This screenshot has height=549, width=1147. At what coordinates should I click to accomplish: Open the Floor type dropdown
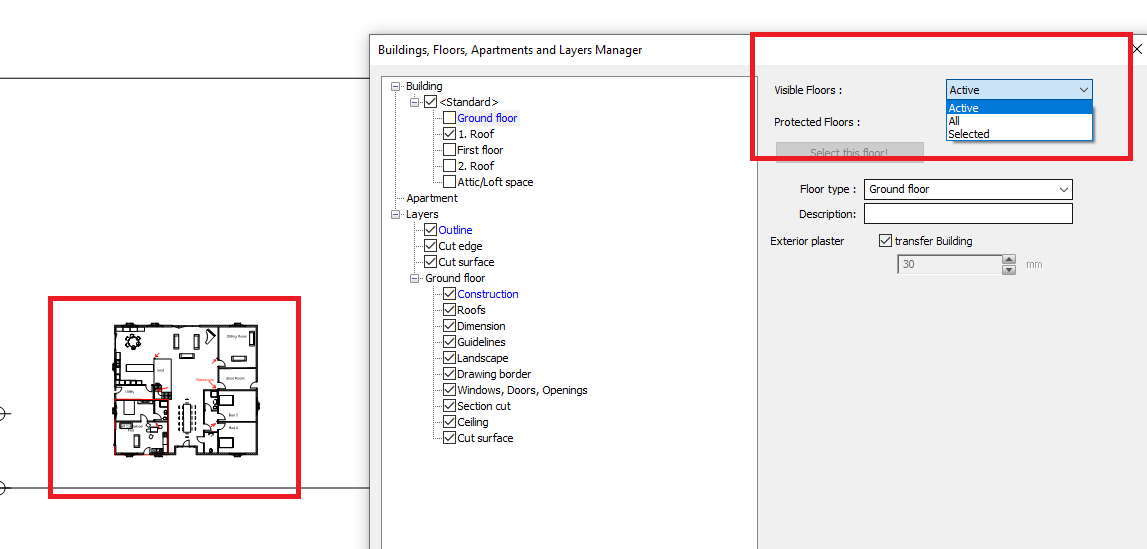(x=968, y=189)
